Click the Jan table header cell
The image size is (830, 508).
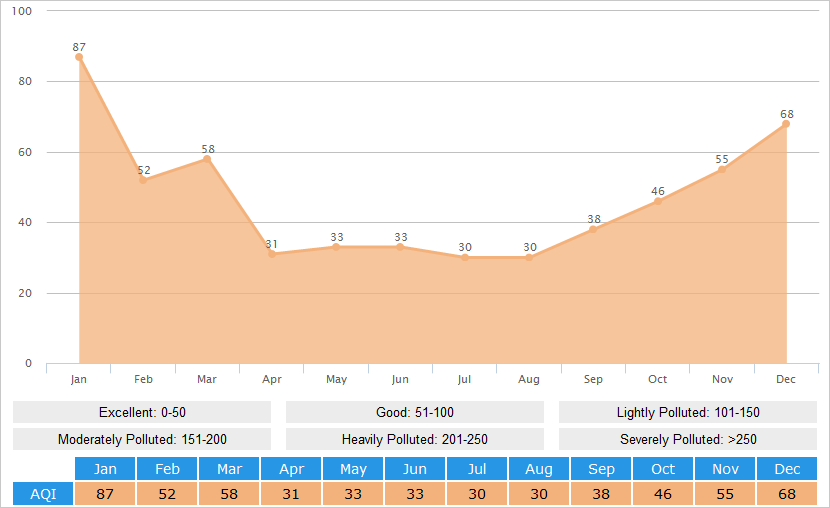click(105, 469)
